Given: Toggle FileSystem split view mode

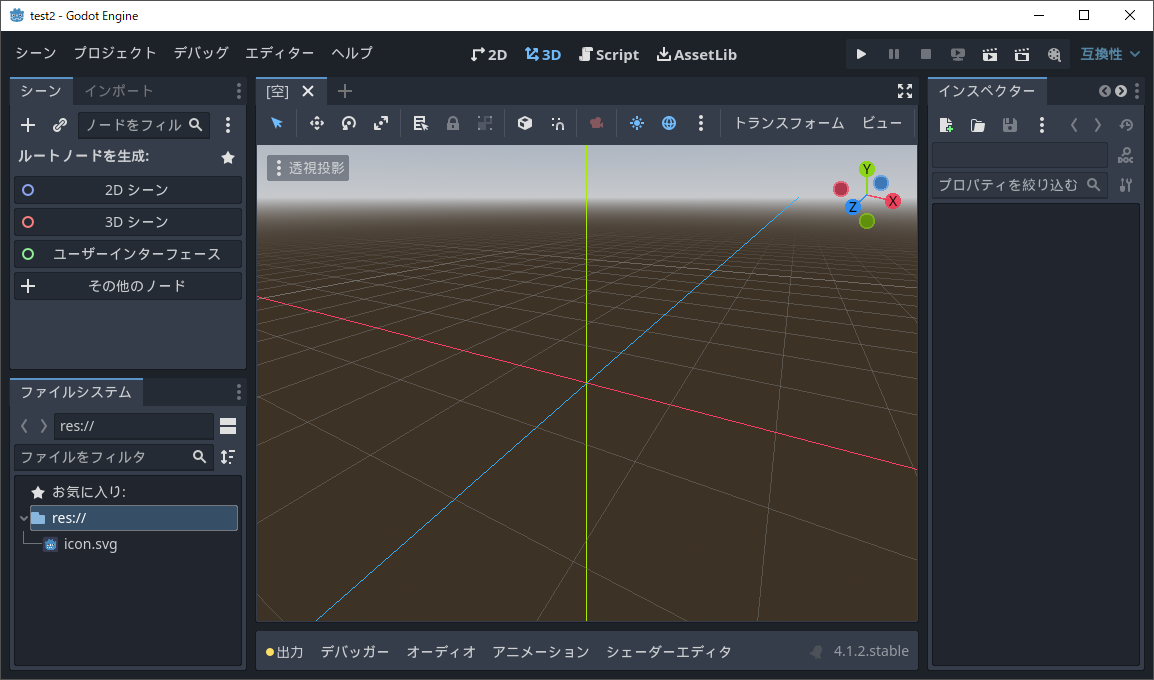Looking at the screenshot, I should pyautogui.click(x=228, y=426).
